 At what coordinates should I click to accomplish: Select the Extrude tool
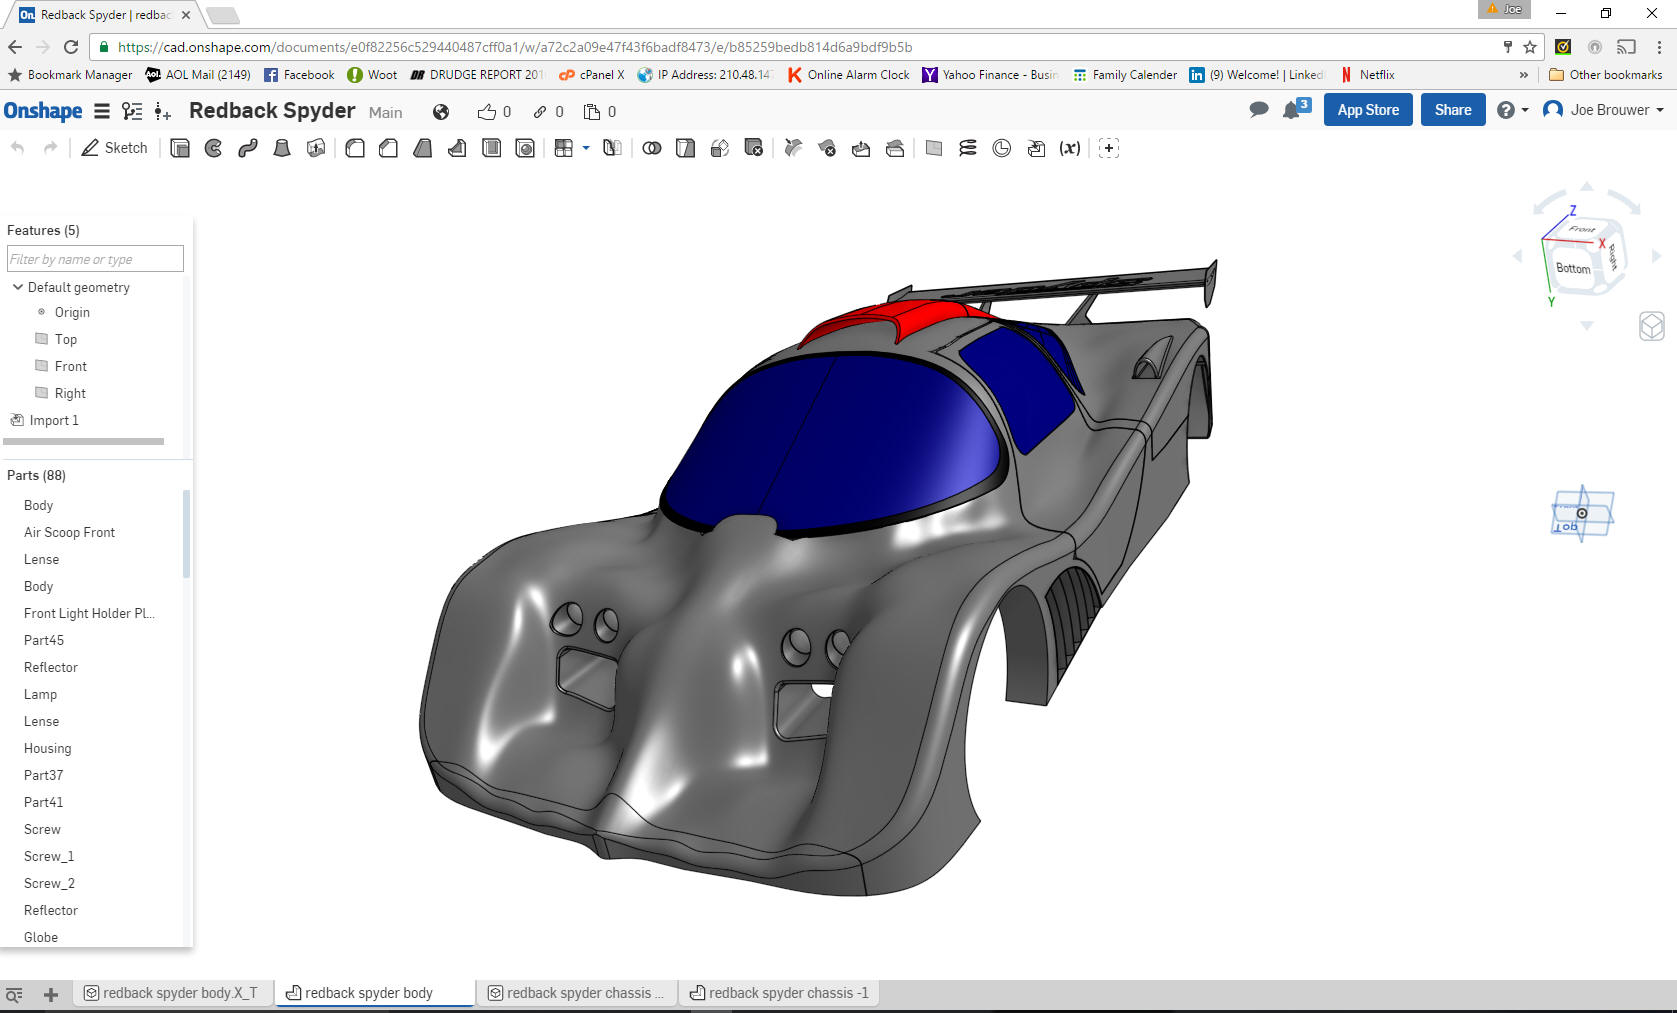click(180, 148)
